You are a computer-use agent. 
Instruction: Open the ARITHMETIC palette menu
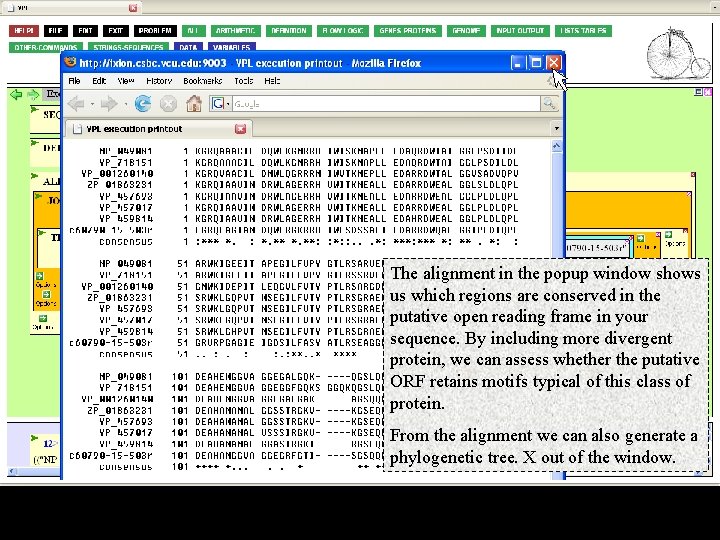pos(235,31)
